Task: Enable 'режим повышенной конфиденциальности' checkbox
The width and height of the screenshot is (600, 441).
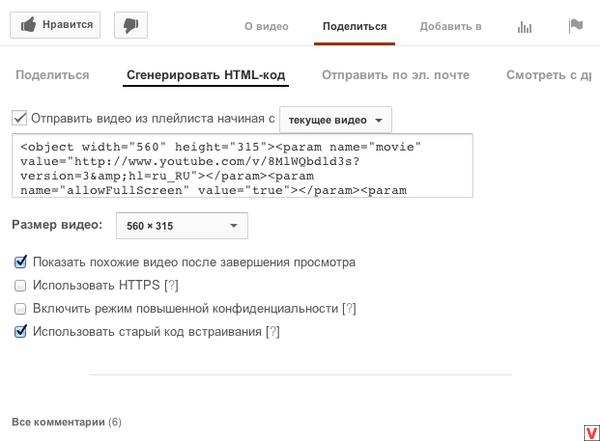Action: click(20, 309)
